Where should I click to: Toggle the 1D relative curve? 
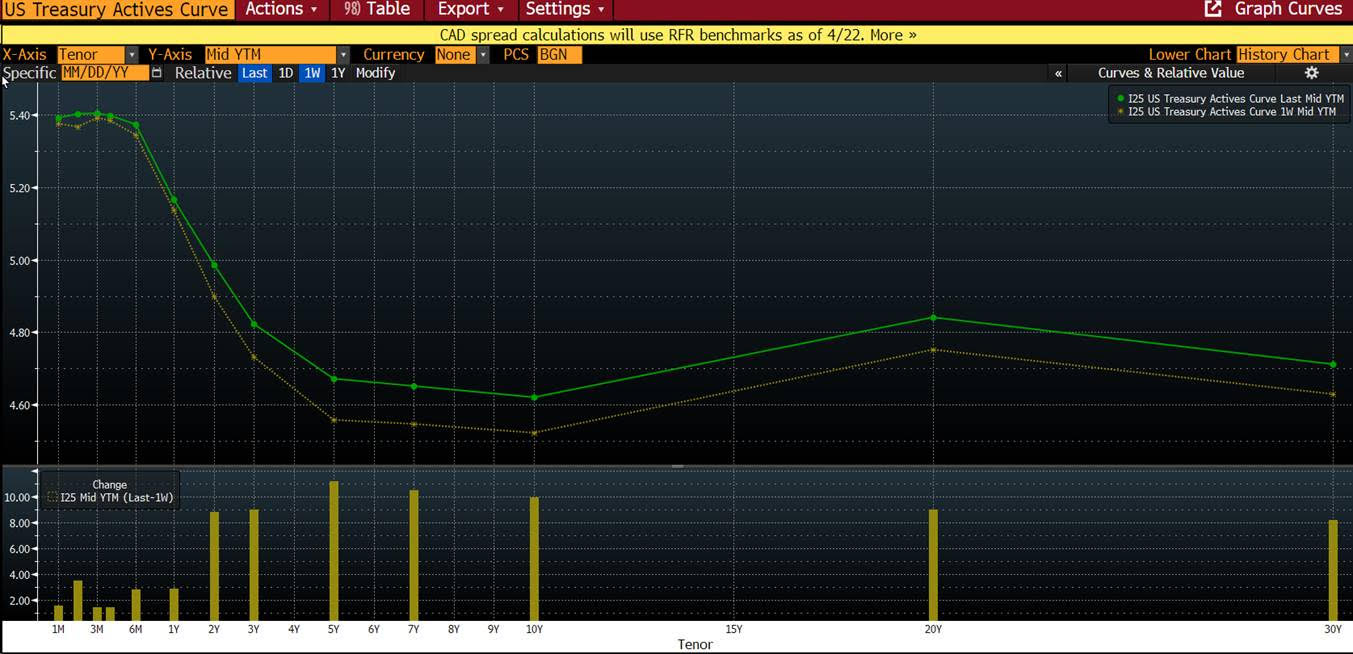tap(286, 73)
